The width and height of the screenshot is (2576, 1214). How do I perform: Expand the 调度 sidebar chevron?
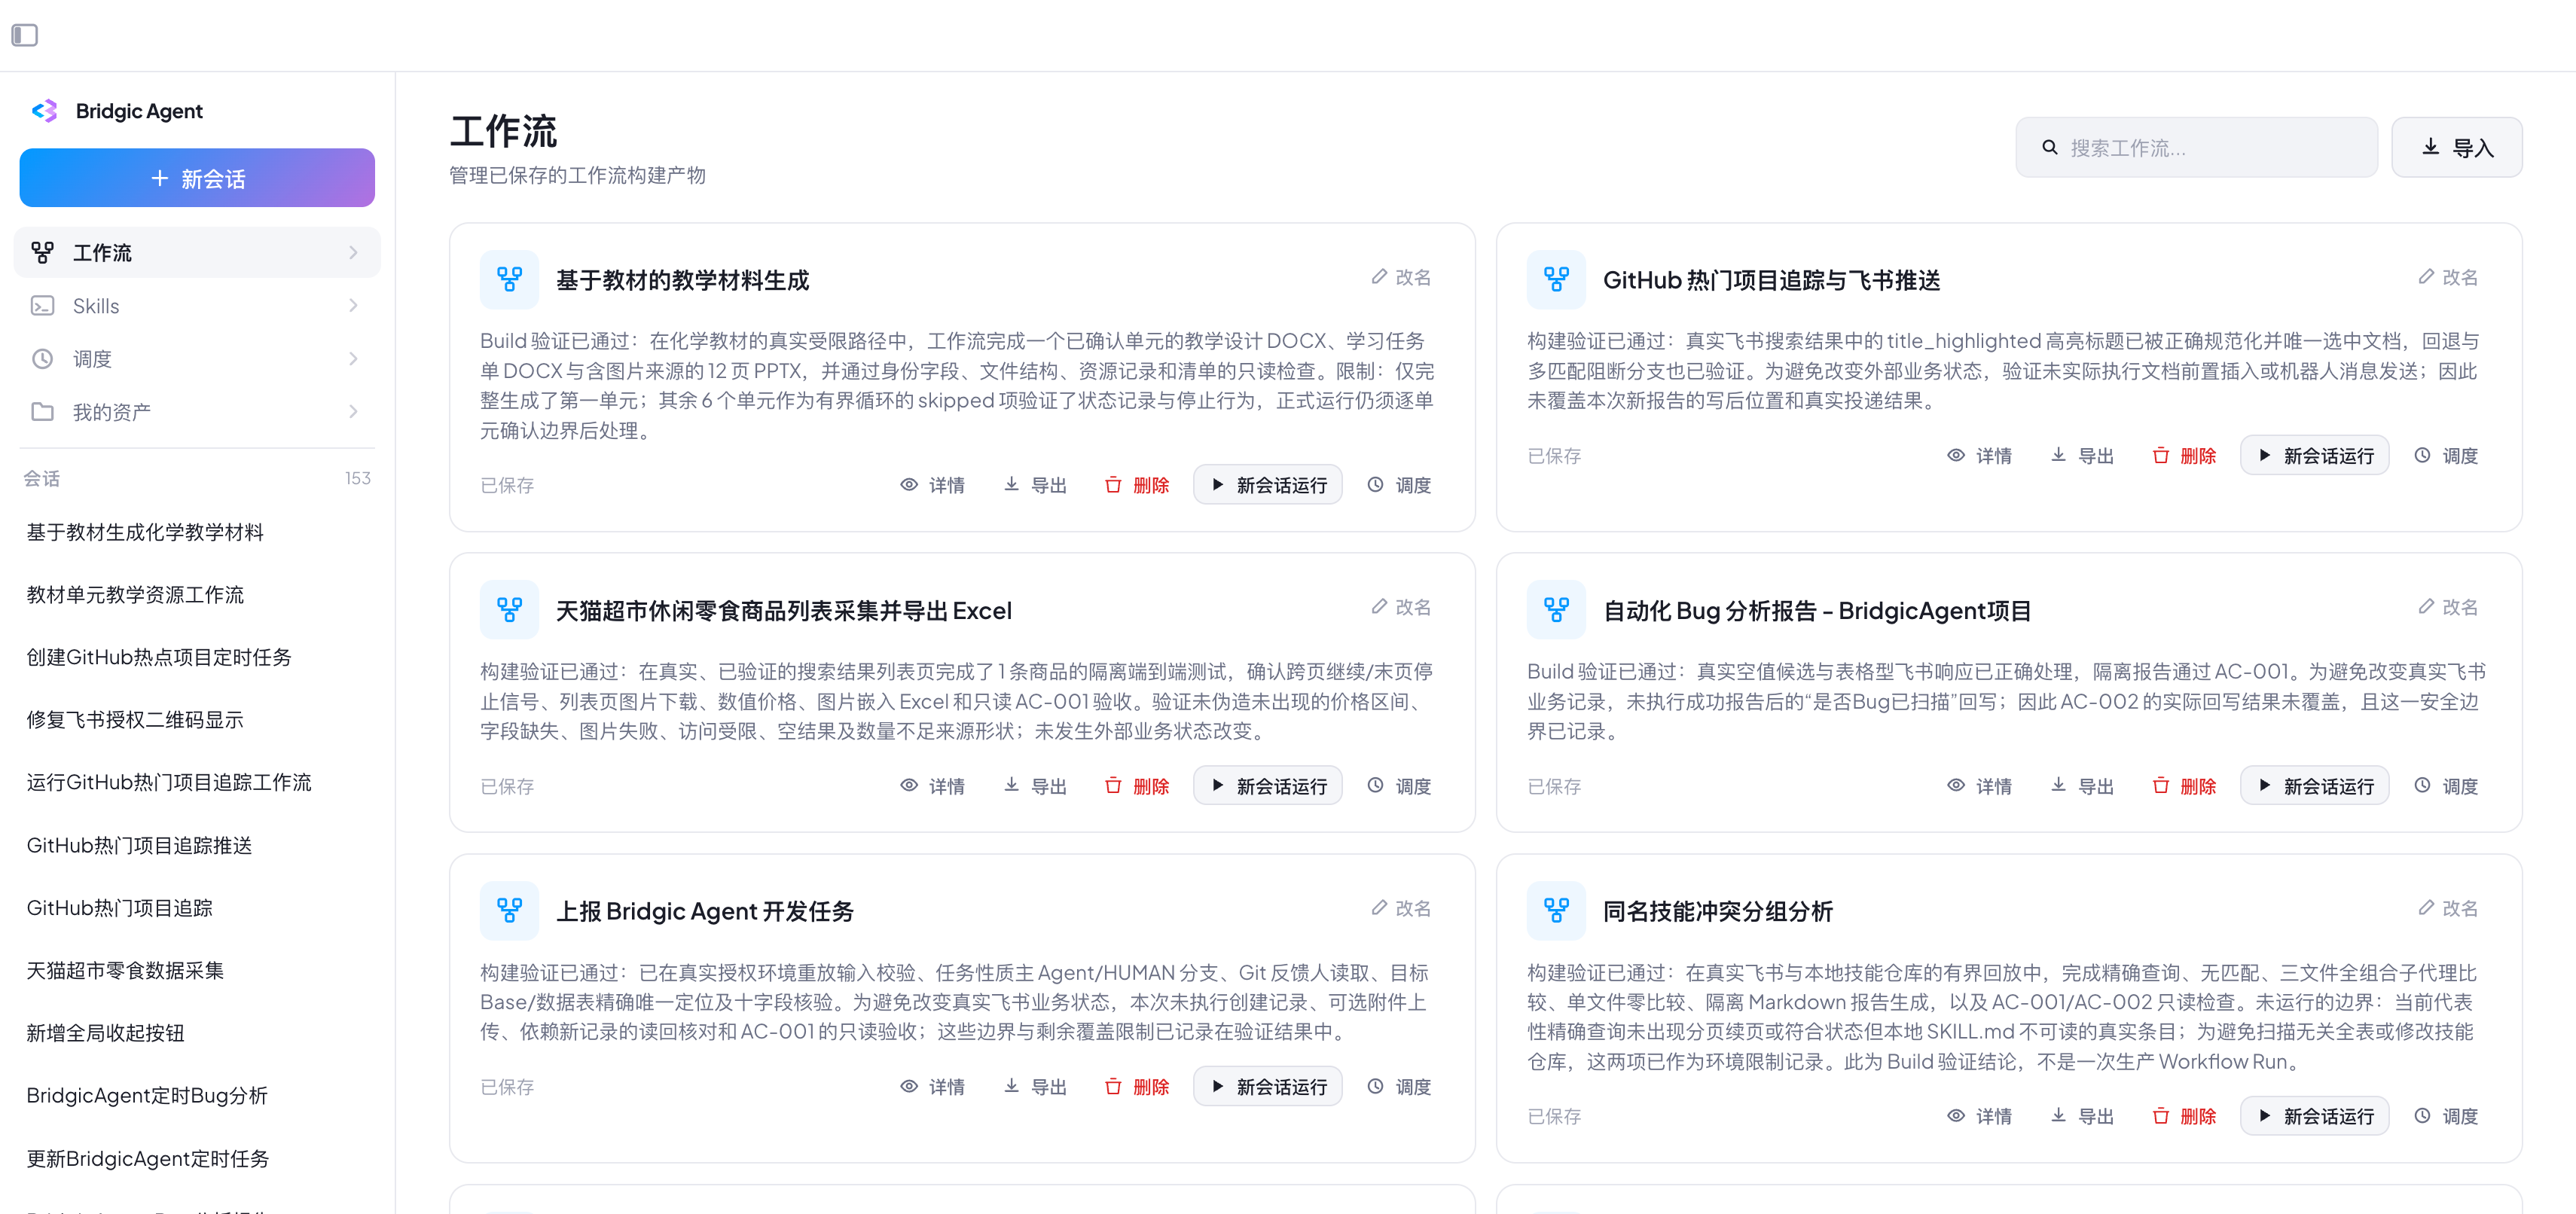(x=353, y=359)
